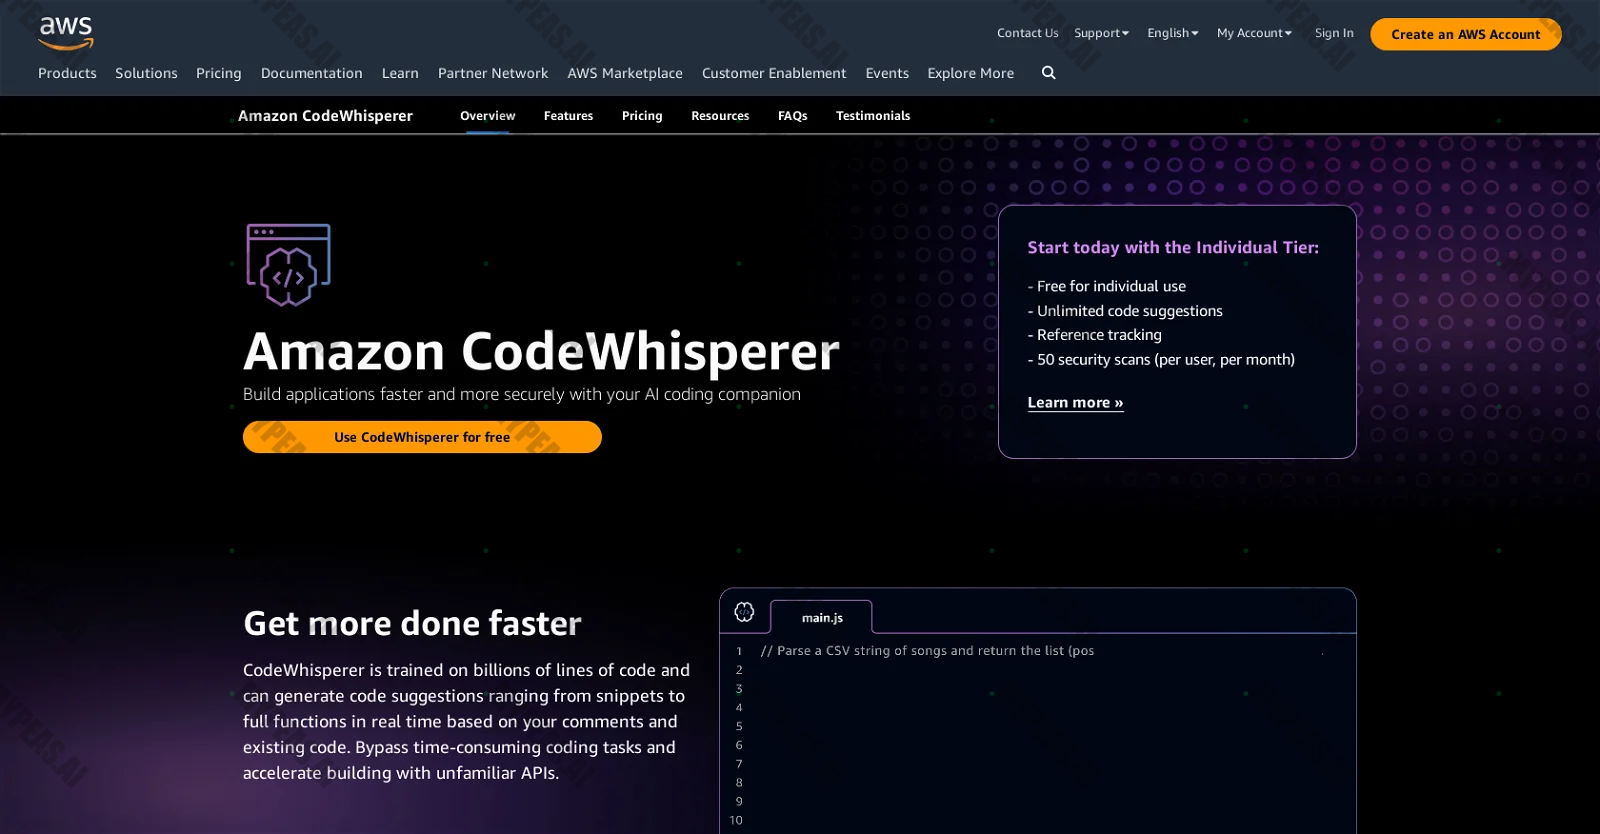The image size is (1600, 834).
Task: Select the Overview tab
Action: [488, 116]
